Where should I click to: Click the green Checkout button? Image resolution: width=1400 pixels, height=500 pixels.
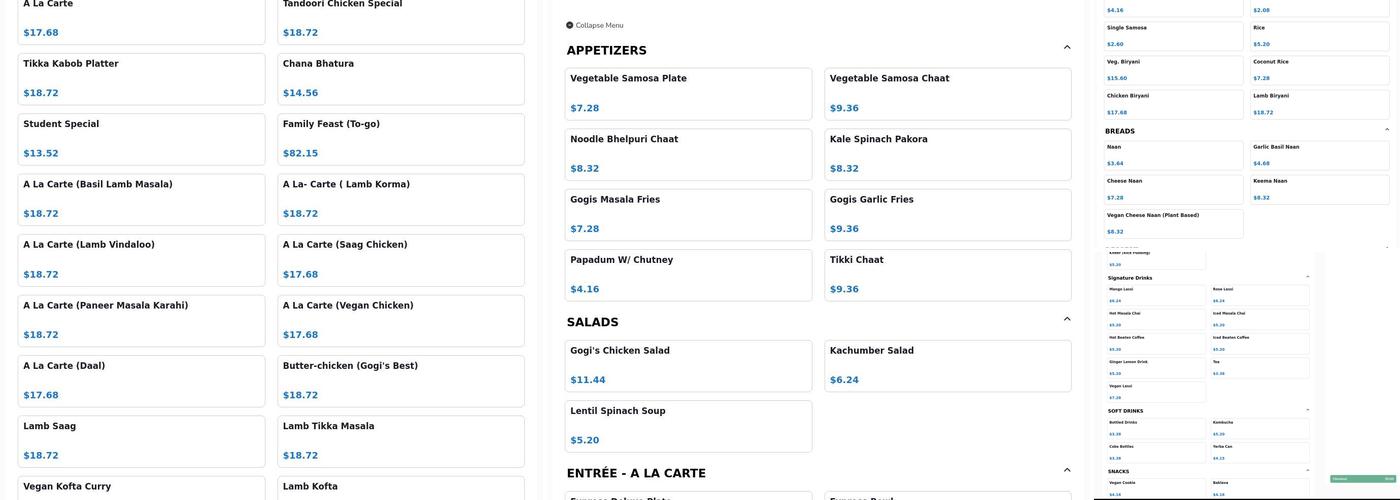click(1362, 479)
